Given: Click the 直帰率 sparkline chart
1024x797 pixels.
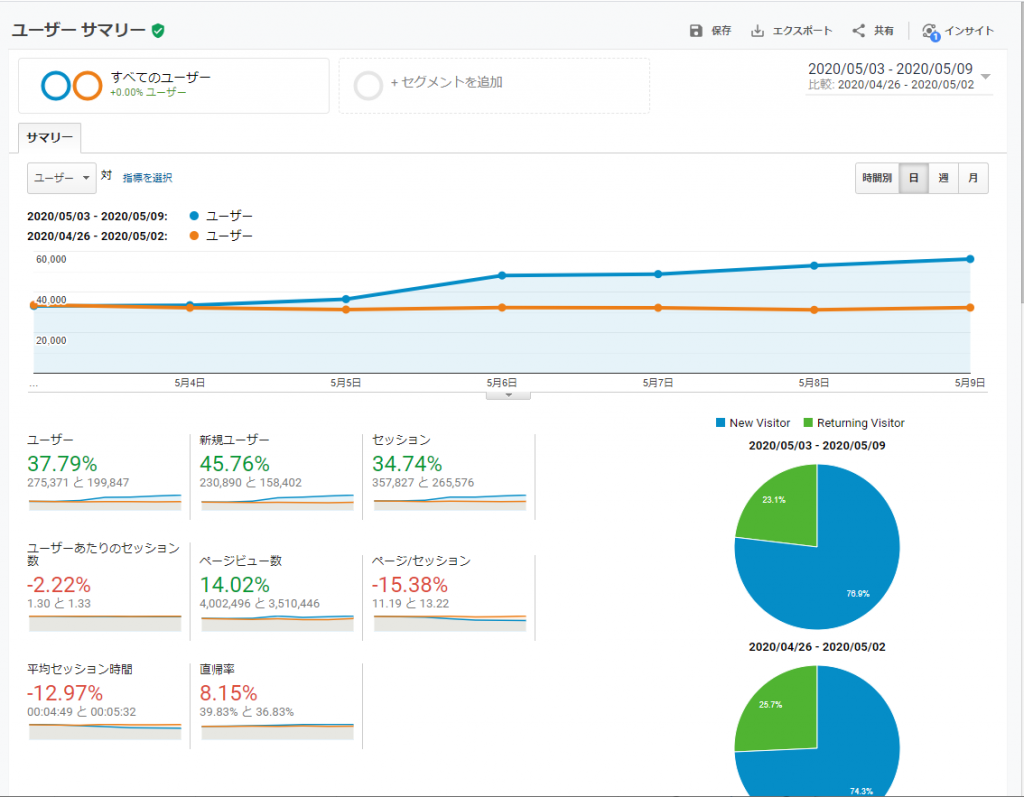Looking at the screenshot, I should point(277,731).
